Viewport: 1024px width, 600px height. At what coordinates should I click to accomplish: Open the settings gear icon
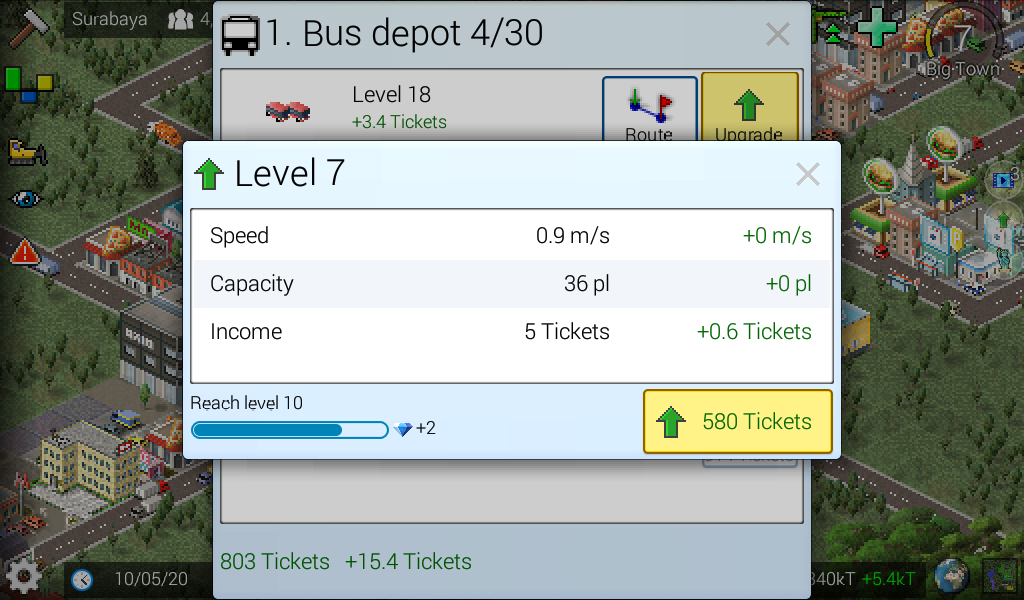[x=24, y=576]
